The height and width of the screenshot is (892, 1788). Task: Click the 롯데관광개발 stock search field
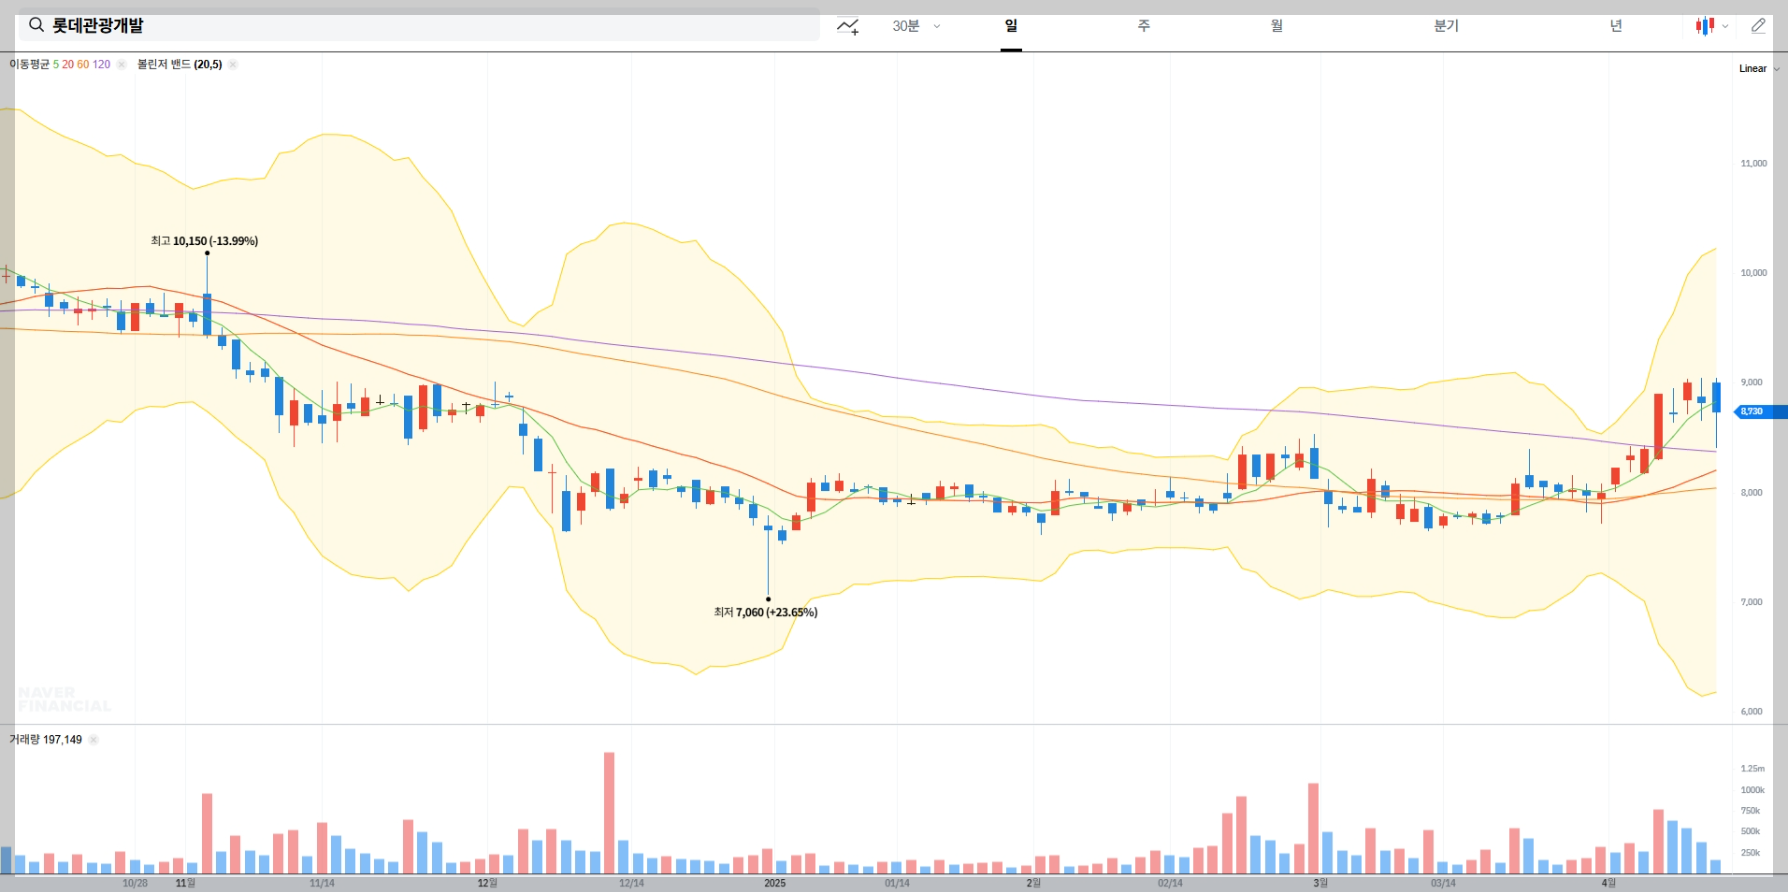click(419, 26)
